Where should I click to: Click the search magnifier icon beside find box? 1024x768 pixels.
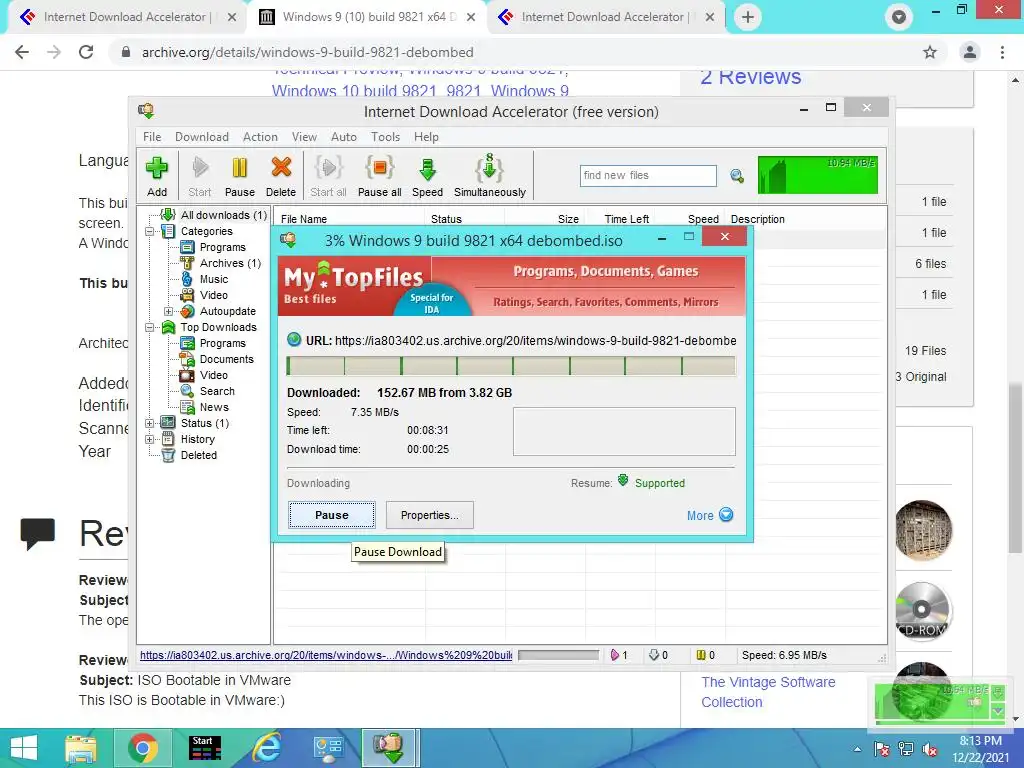coord(737,176)
